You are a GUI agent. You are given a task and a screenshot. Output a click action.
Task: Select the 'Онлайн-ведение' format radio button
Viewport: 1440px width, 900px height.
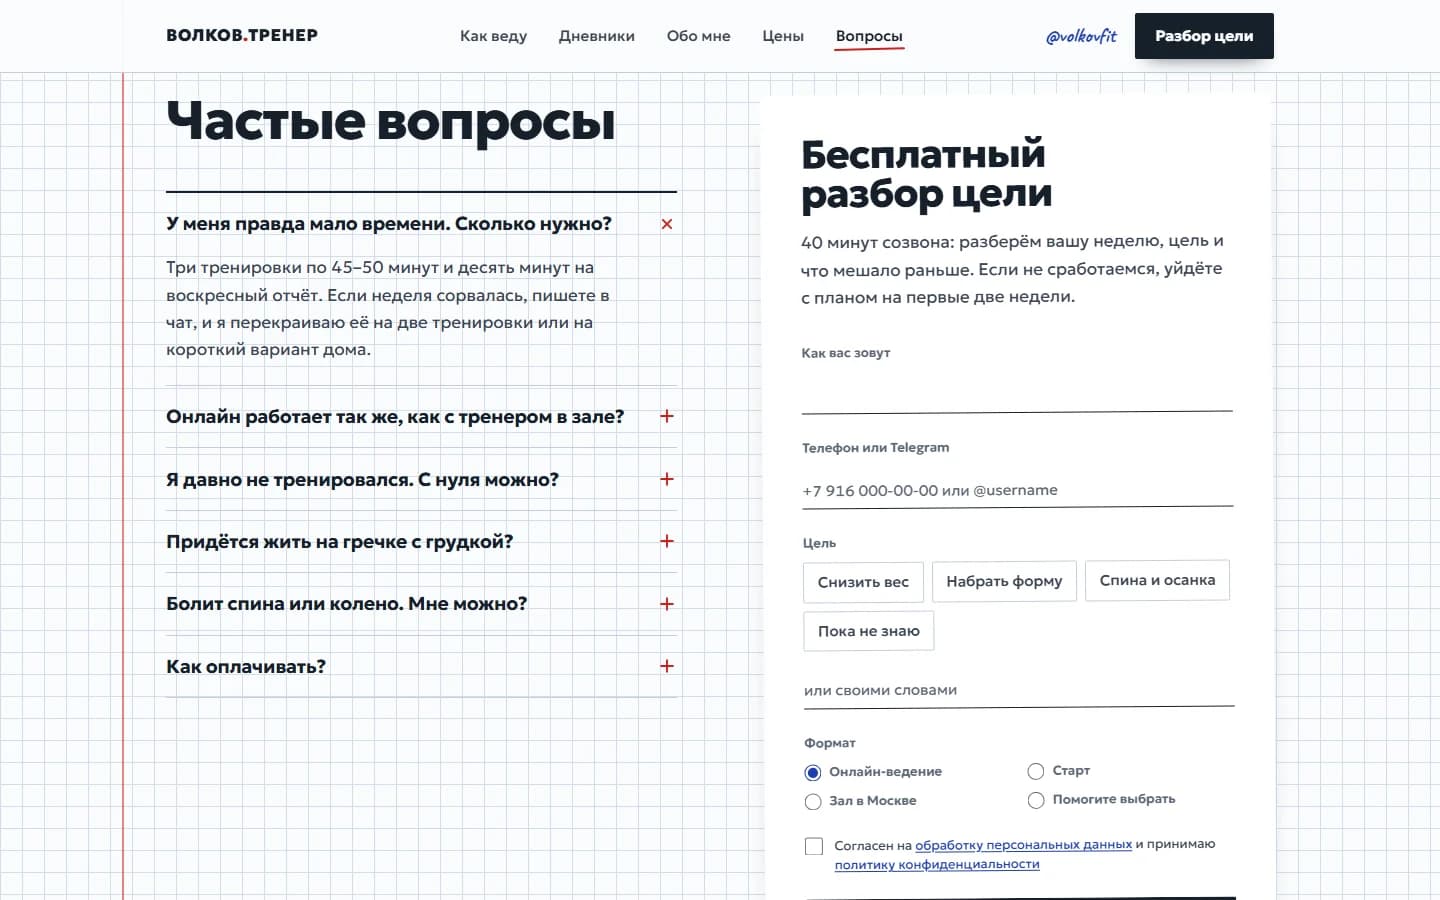coord(813,772)
